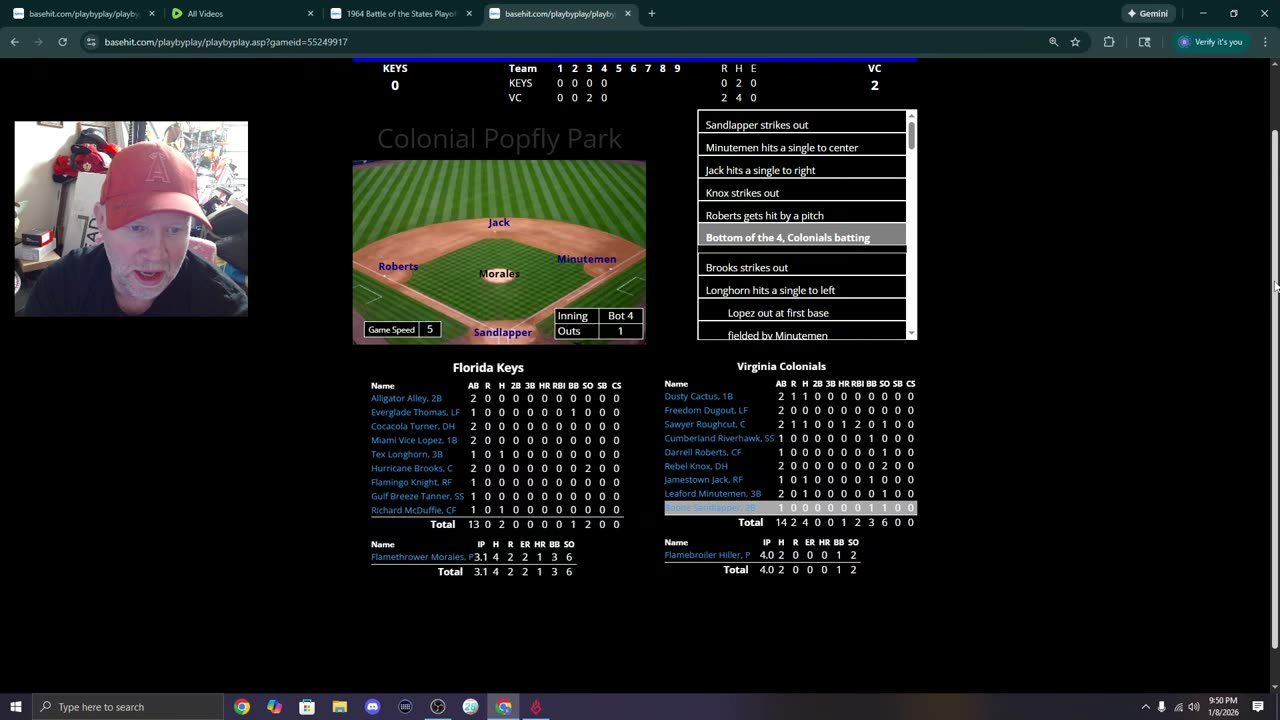Open the Windows Start menu

coord(16,707)
